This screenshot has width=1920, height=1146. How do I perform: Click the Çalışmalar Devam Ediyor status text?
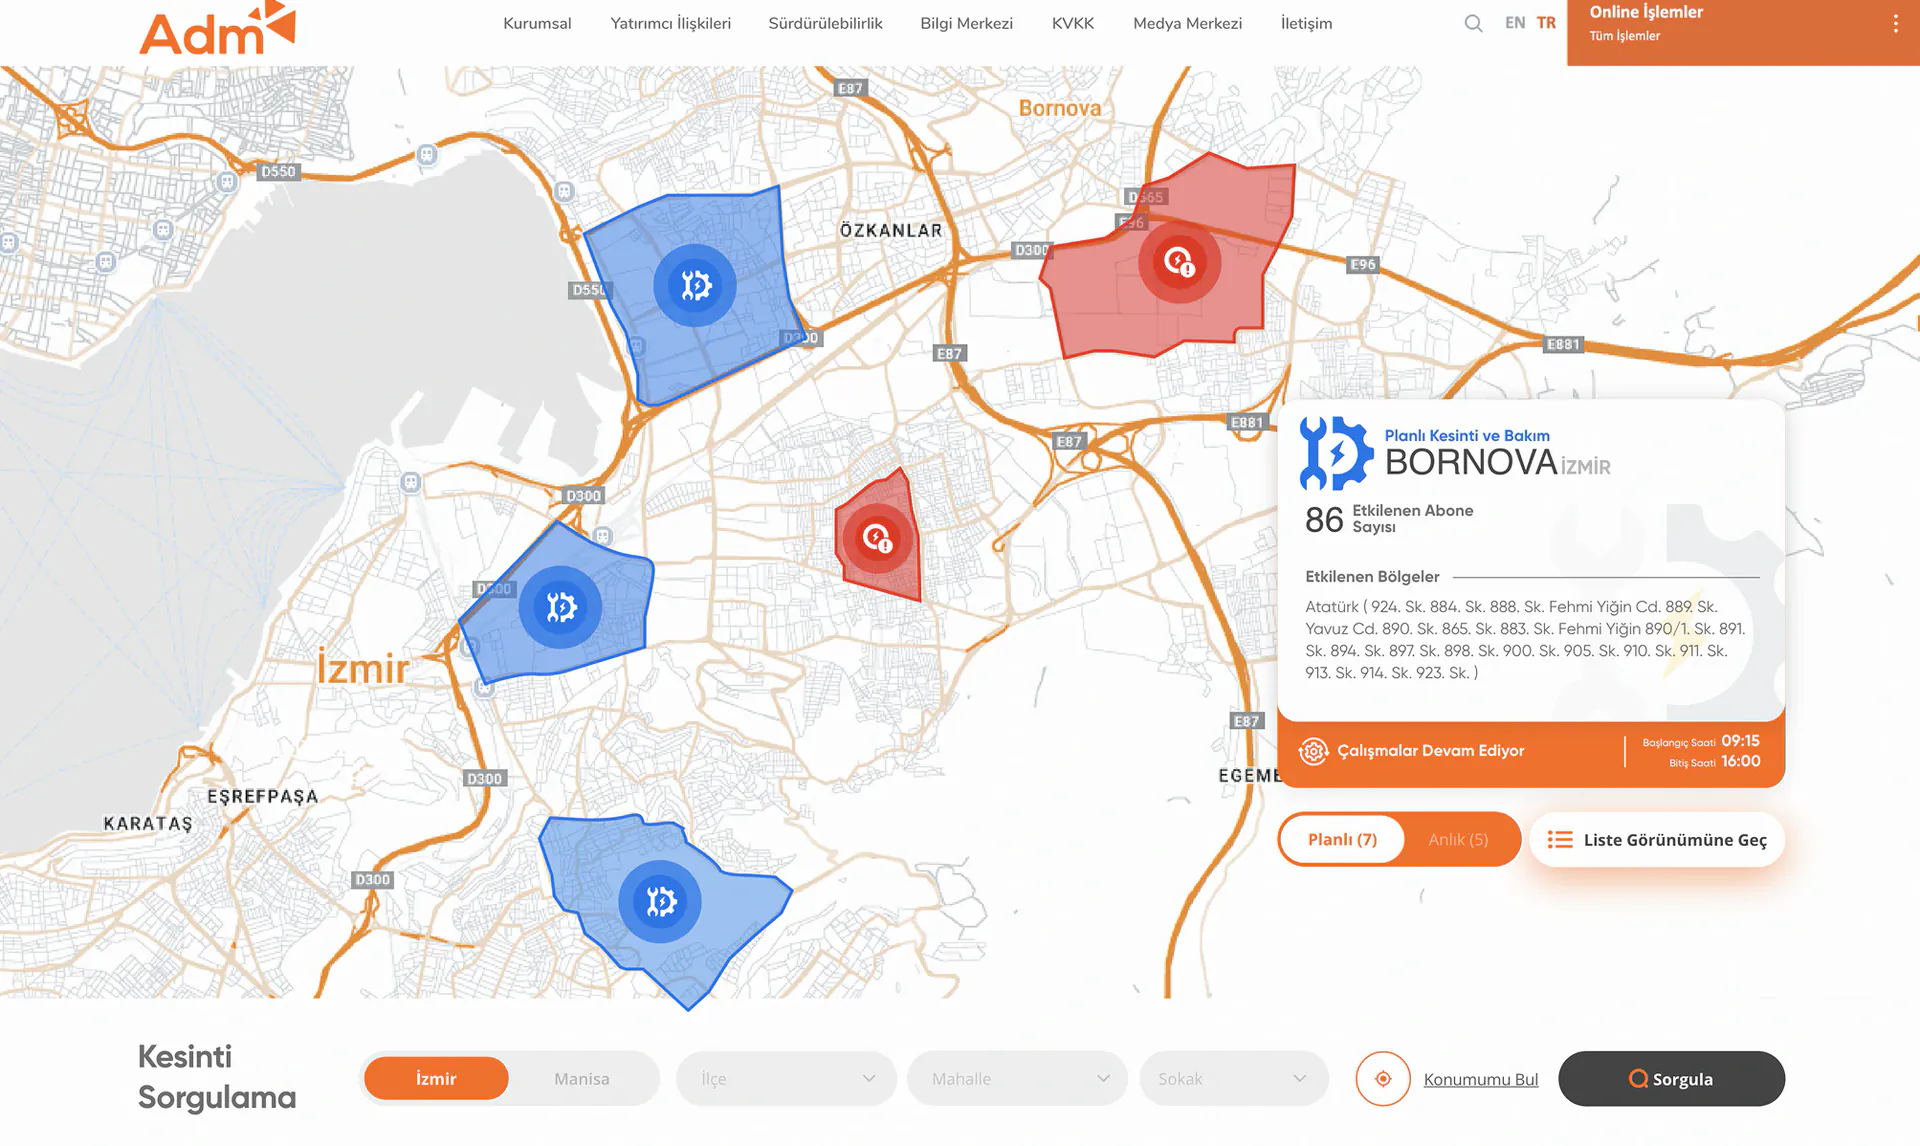(1430, 751)
